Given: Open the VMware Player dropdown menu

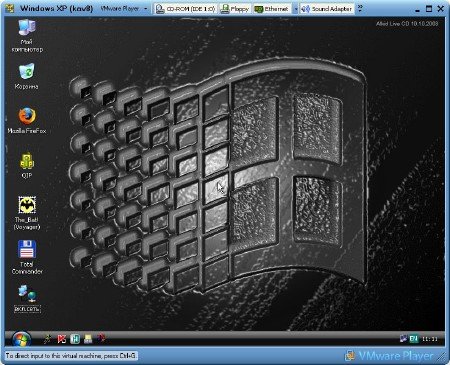Looking at the screenshot, I should (x=124, y=9).
